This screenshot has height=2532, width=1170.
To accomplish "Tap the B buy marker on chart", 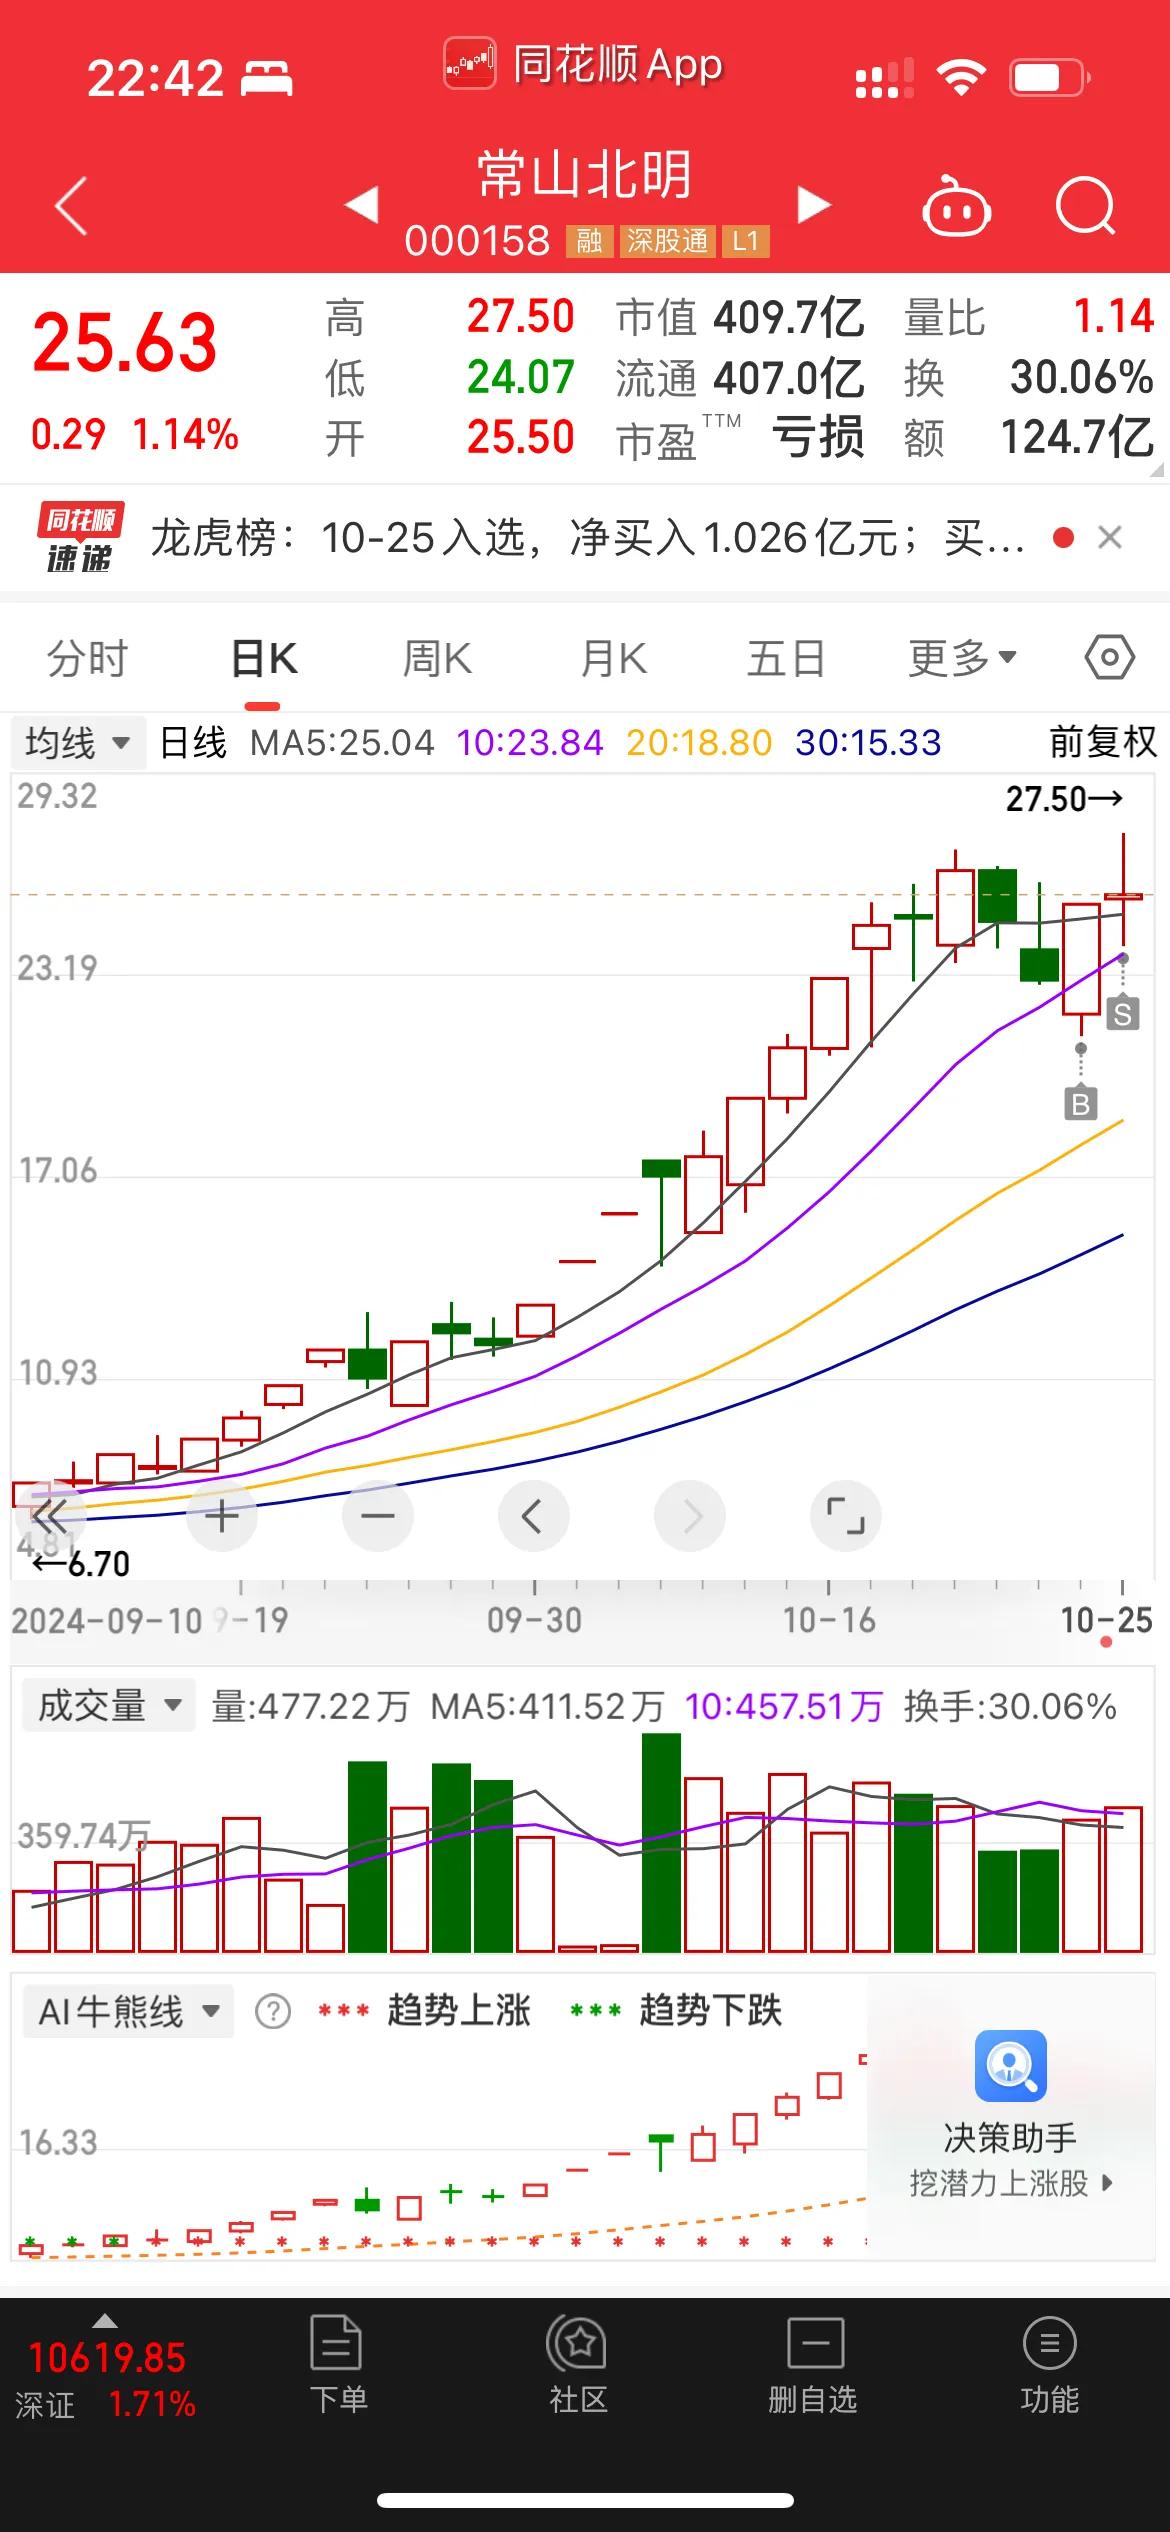I will click(1080, 1103).
